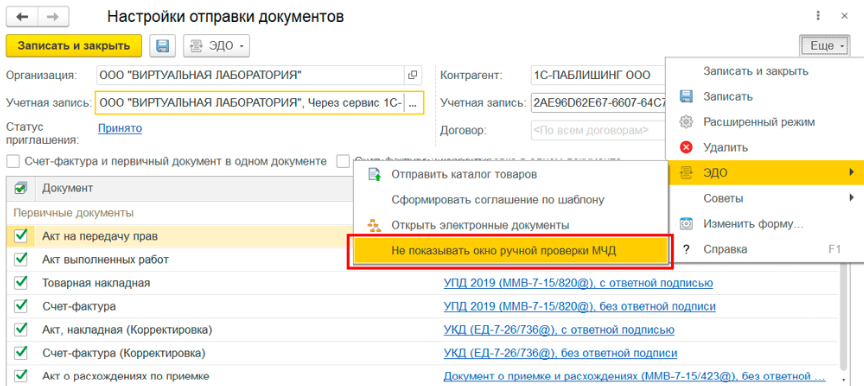864x386 pixels.
Task: Uncheck Акт о расхождениях по приемке
Action: (x=20, y=376)
